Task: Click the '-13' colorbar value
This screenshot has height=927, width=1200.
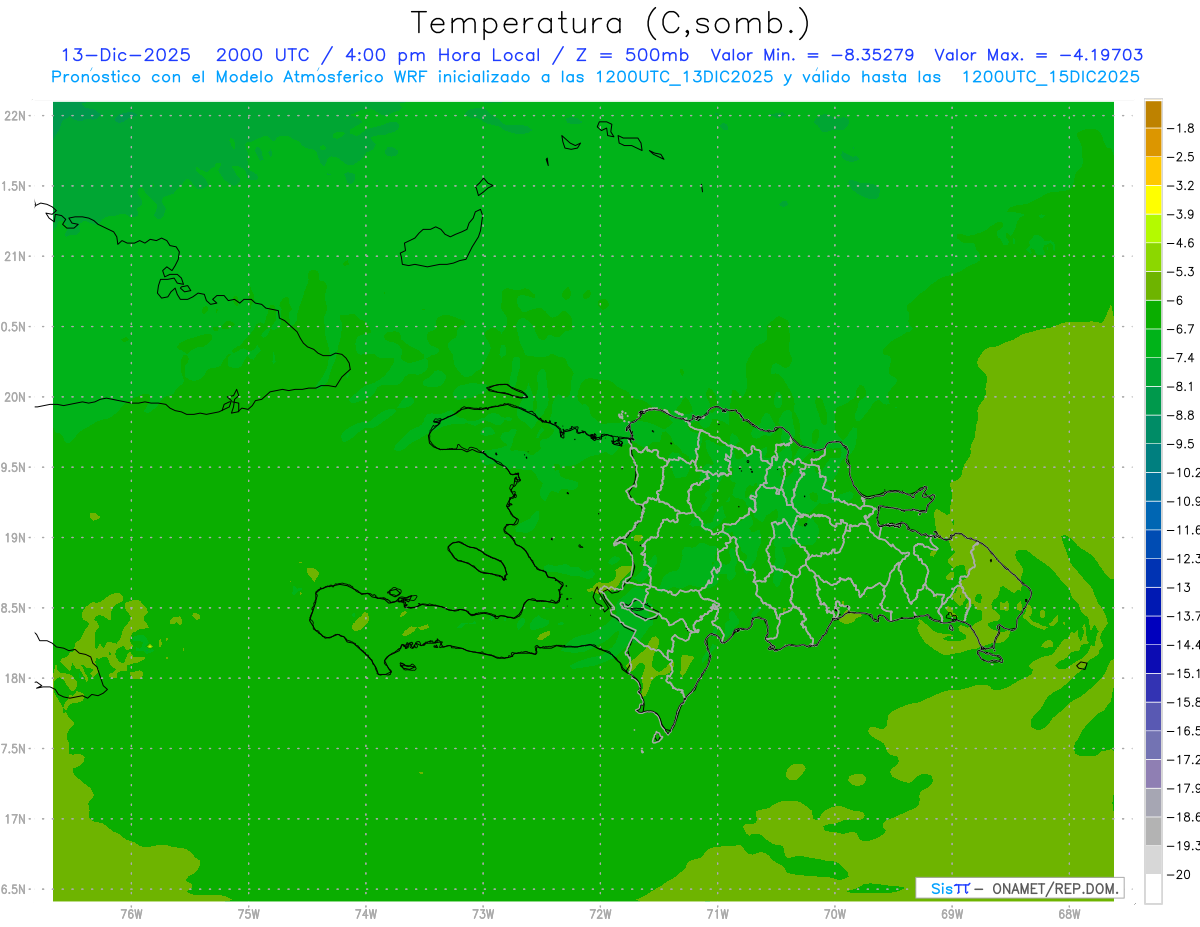Action: pos(1181,587)
